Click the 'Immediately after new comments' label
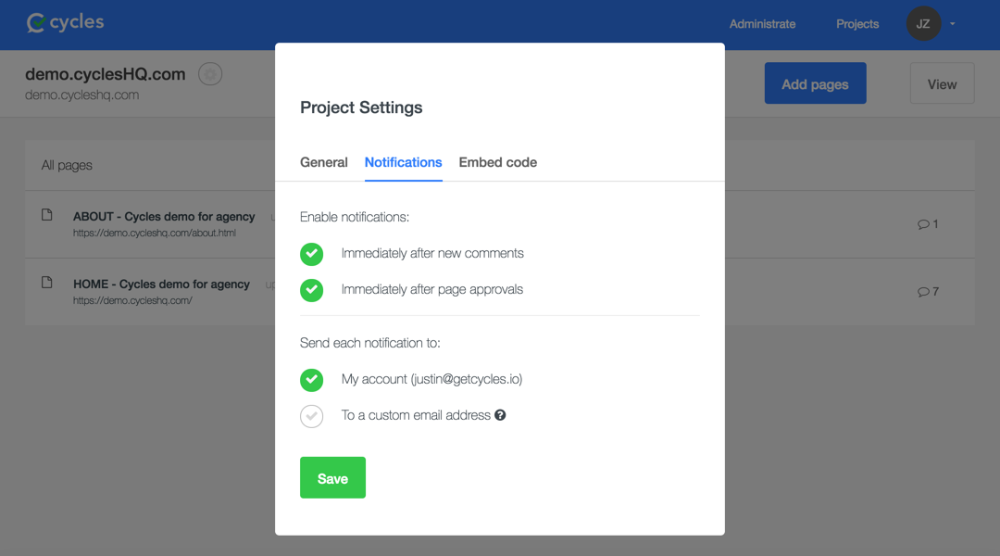 click(x=432, y=254)
